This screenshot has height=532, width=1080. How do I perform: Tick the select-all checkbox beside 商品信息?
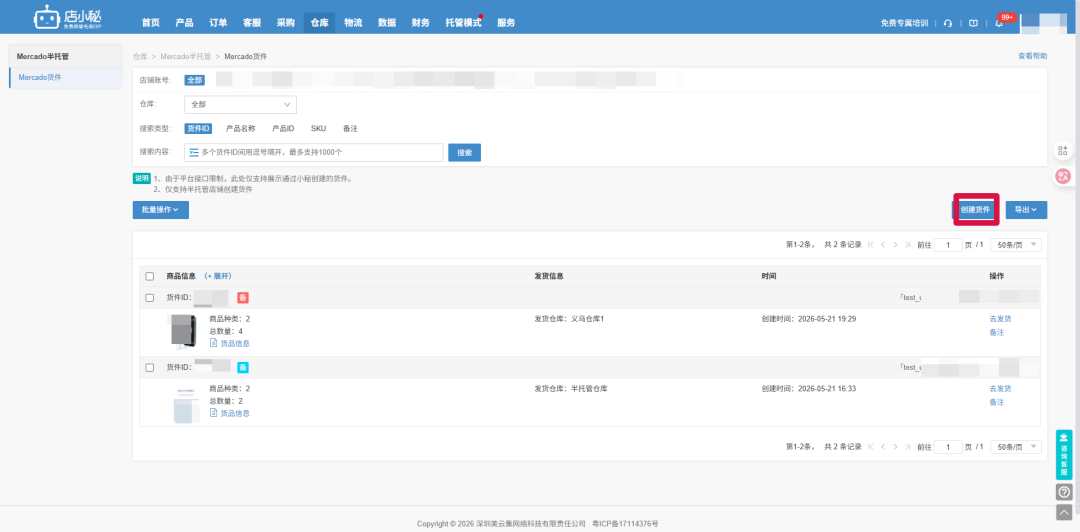(149, 276)
